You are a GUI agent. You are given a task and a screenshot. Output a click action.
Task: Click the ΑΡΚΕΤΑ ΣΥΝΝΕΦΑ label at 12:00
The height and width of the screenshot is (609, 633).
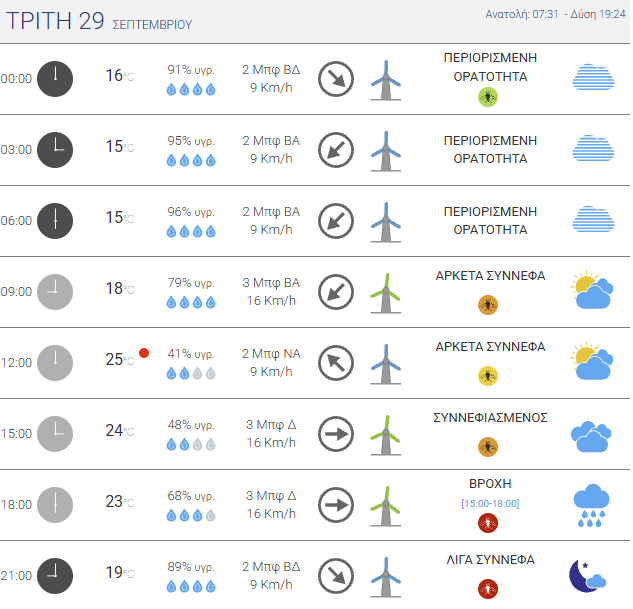point(490,347)
